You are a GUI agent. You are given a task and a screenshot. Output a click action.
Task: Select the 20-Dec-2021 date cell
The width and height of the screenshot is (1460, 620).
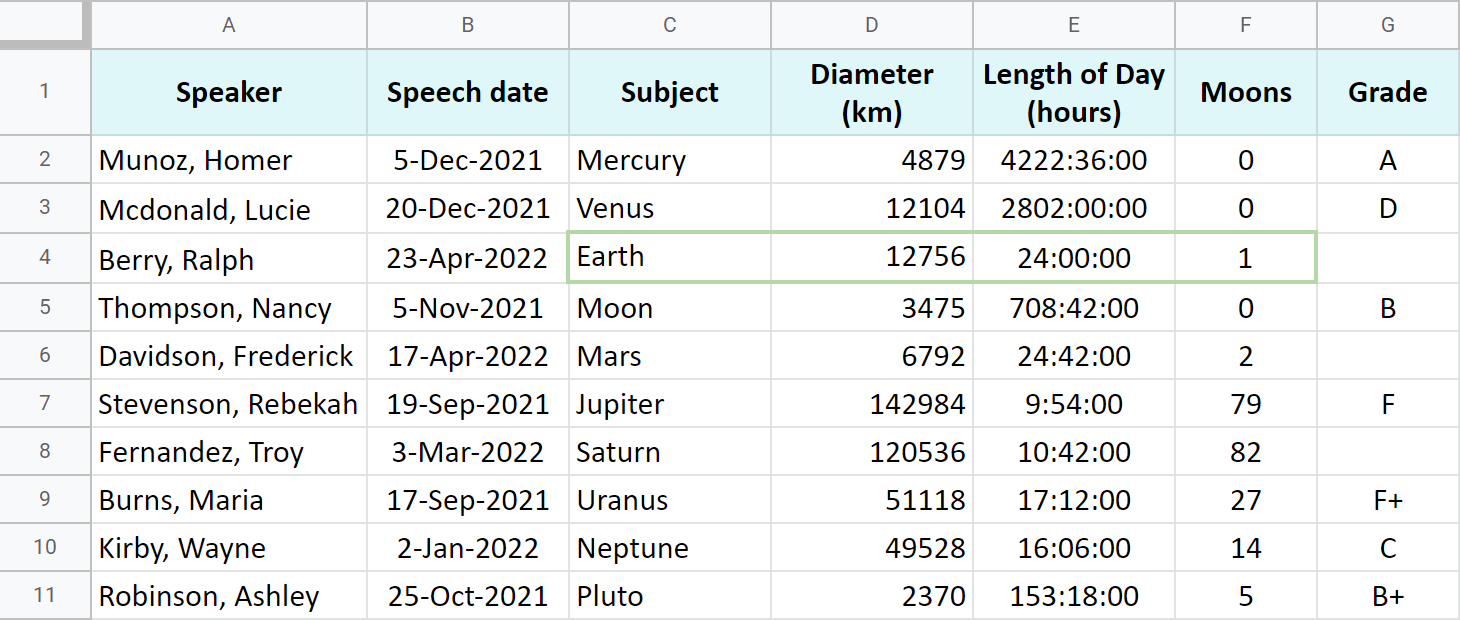(467, 208)
